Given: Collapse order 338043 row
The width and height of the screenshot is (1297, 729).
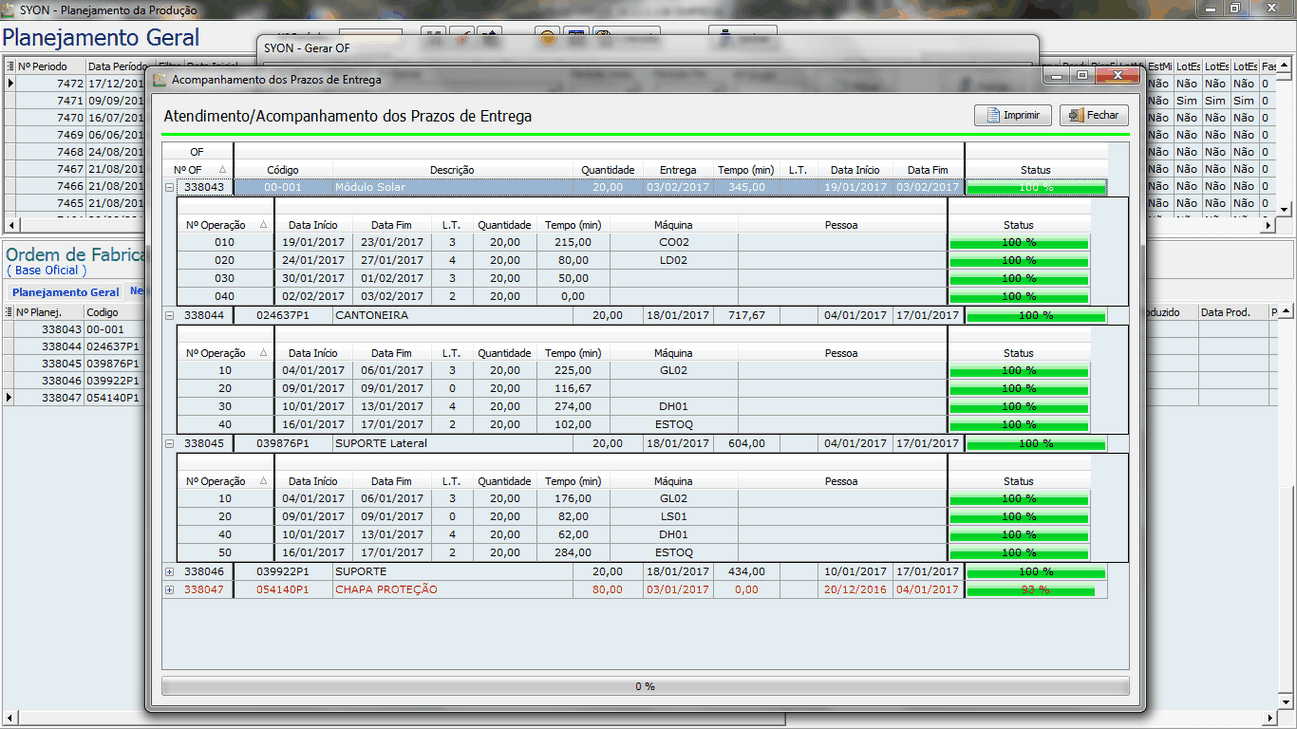Looking at the screenshot, I should click(169, 187).
